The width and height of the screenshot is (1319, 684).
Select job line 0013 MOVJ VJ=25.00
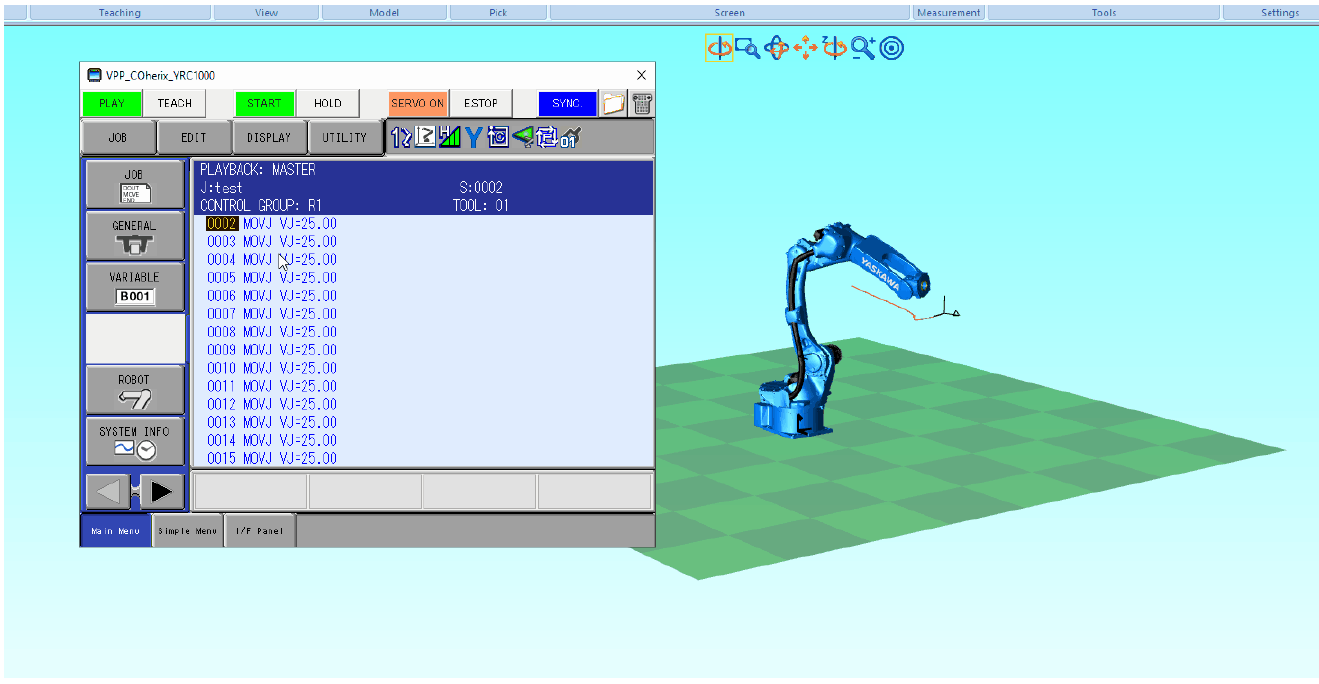pyautogui.click(x=272, y=422)
